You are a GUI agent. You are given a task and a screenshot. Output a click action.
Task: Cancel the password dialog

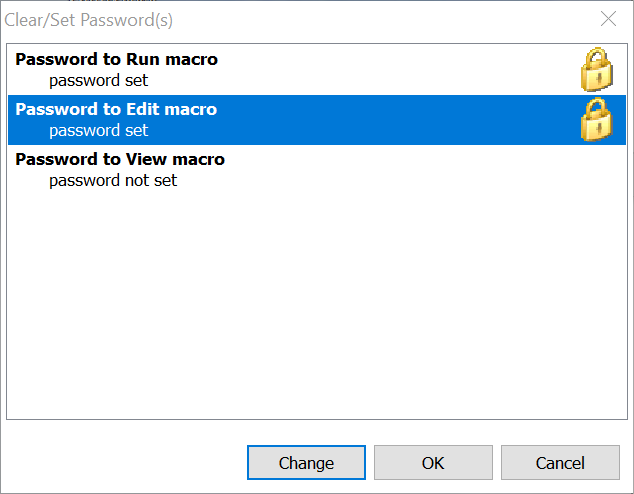click(x=560, y=463)
